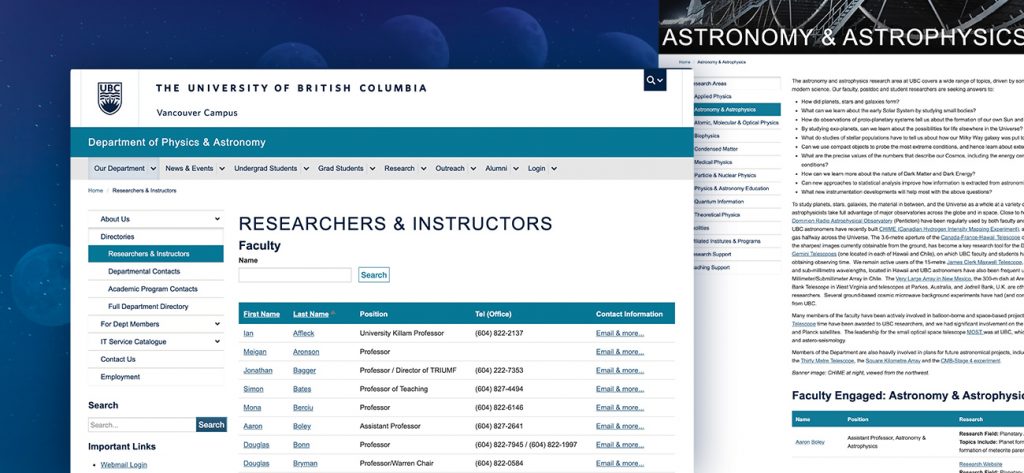The image size is (1024, 473).
Task: Expand the Undergrad Students menu arrow
Action: pos(306,169)
